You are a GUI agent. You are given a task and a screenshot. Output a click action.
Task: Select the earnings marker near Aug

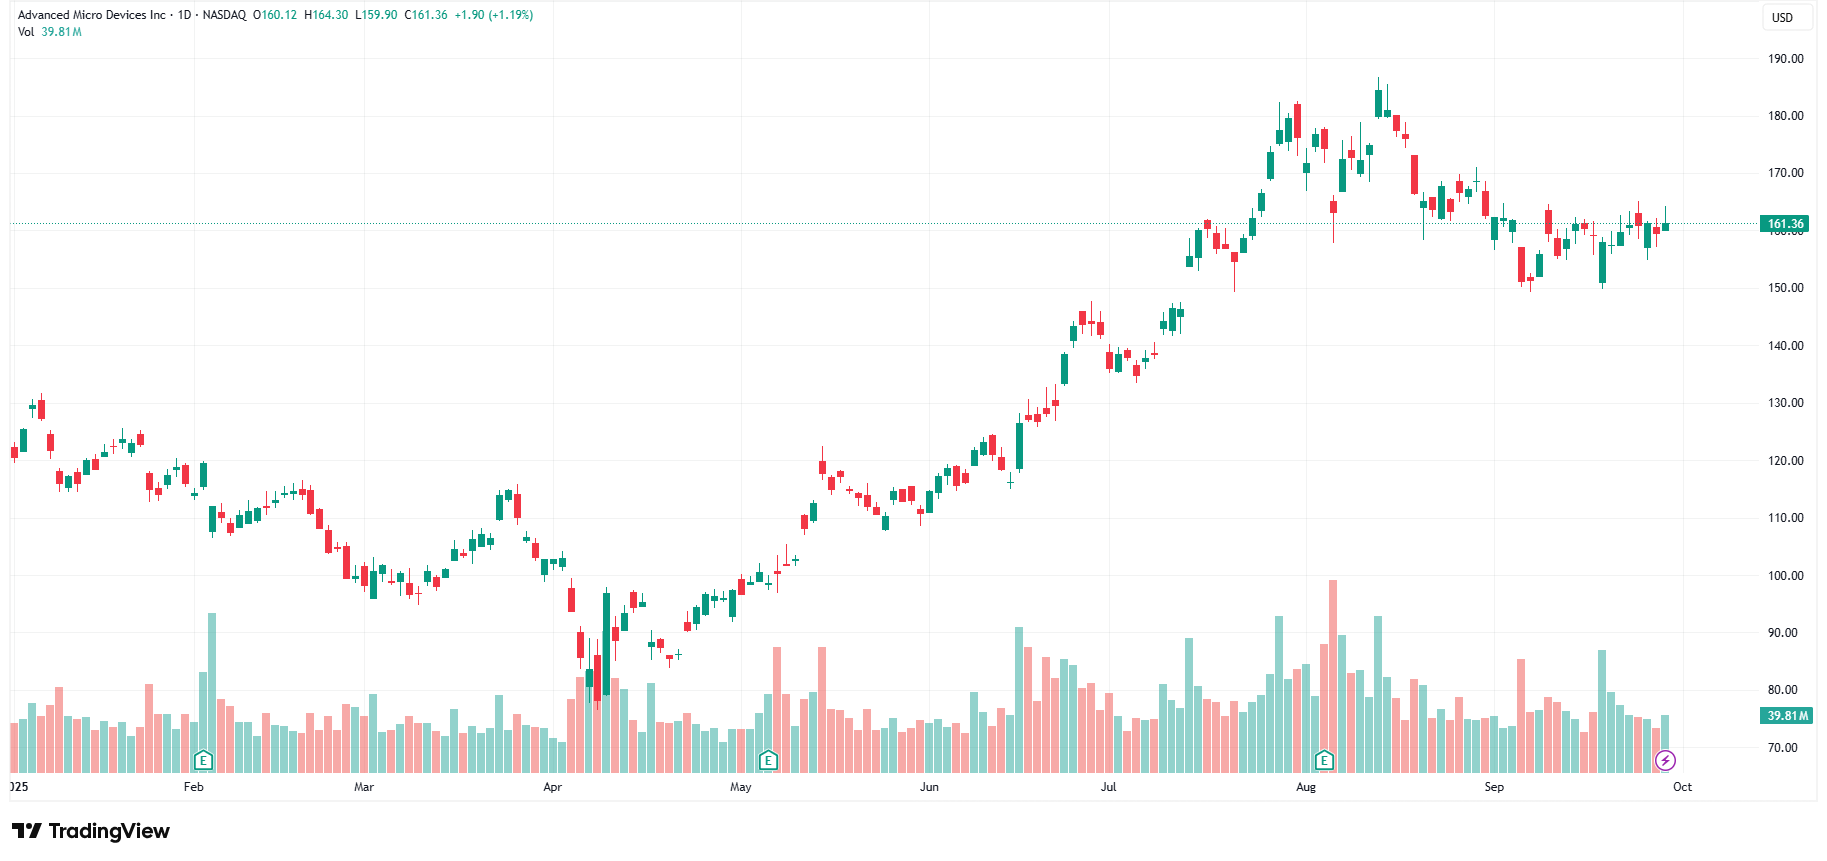[1324, 760]
